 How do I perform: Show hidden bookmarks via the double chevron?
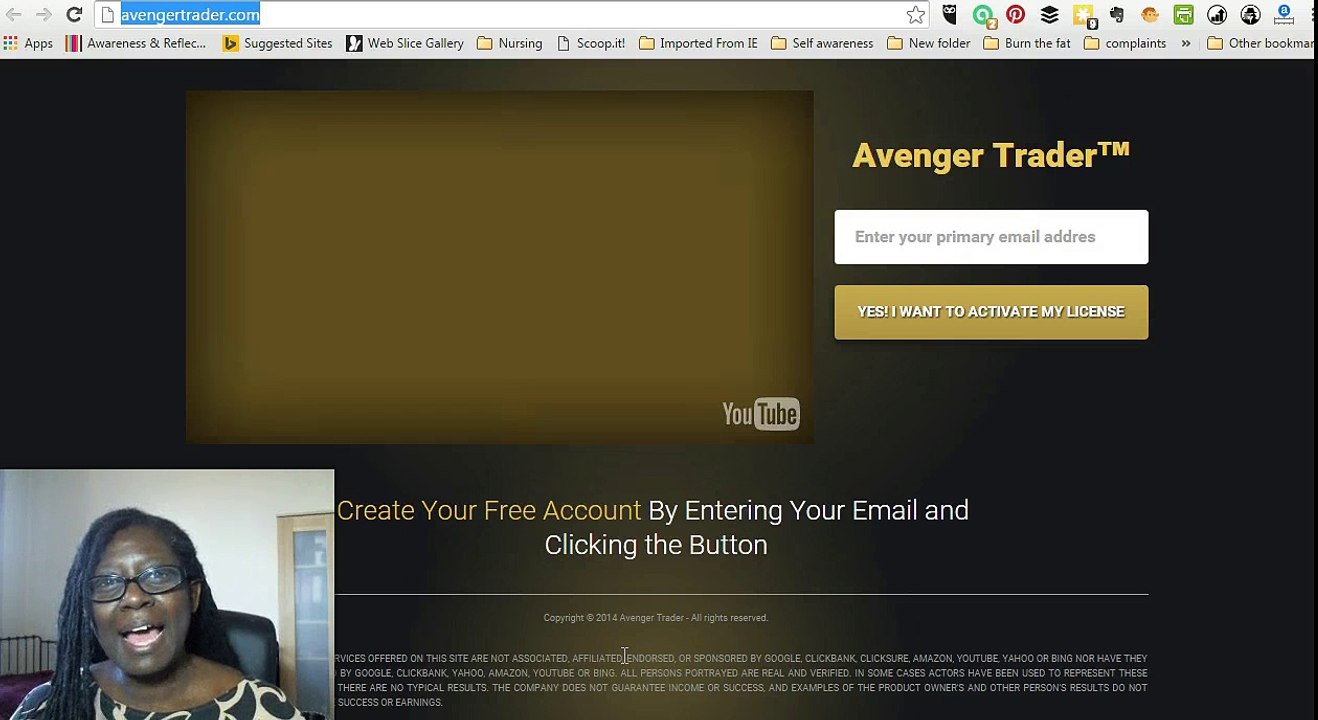[1186, 43]
